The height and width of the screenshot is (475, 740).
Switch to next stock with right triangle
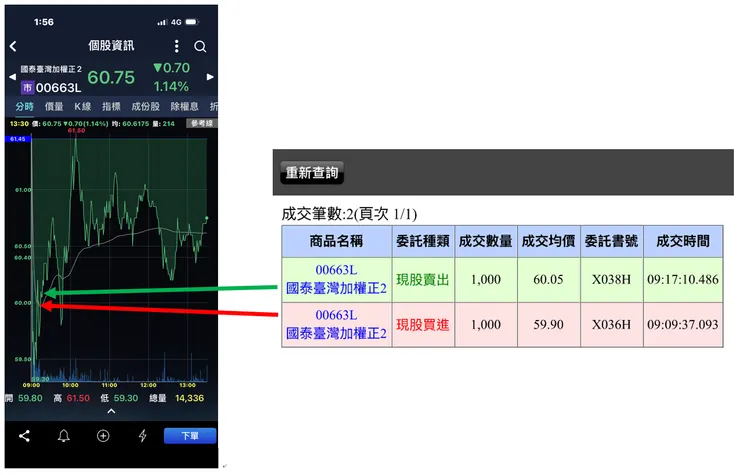point(210,76)
